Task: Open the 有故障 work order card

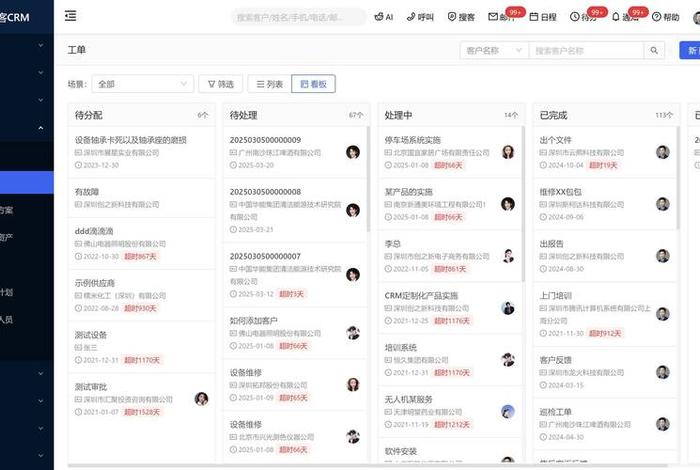Action: coord(142,198)
